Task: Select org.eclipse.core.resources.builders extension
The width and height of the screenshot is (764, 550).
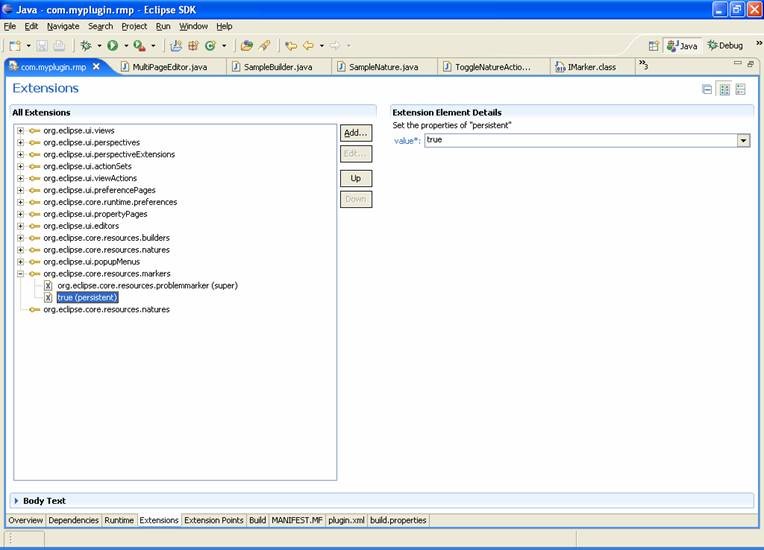Action: pos(106,238)
